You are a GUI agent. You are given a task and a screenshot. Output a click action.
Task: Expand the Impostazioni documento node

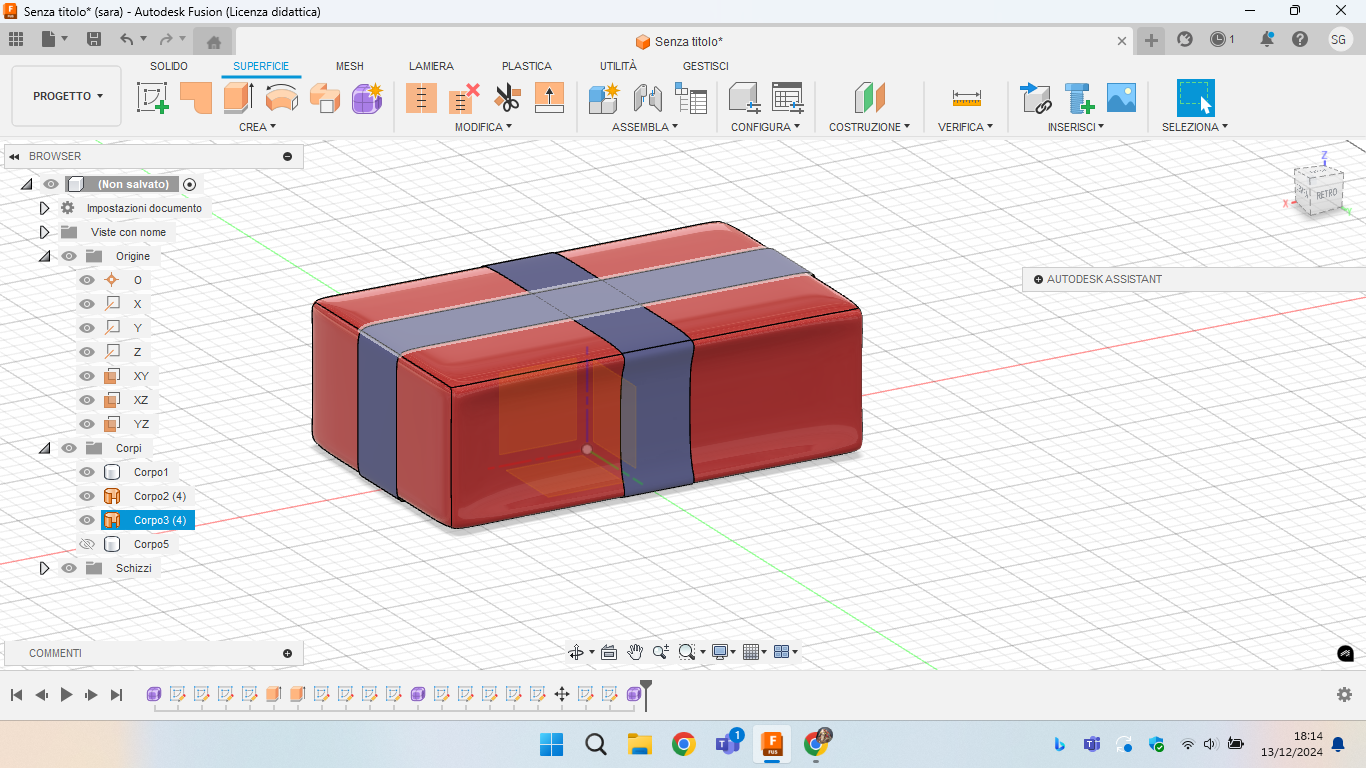tap(44, 208)
